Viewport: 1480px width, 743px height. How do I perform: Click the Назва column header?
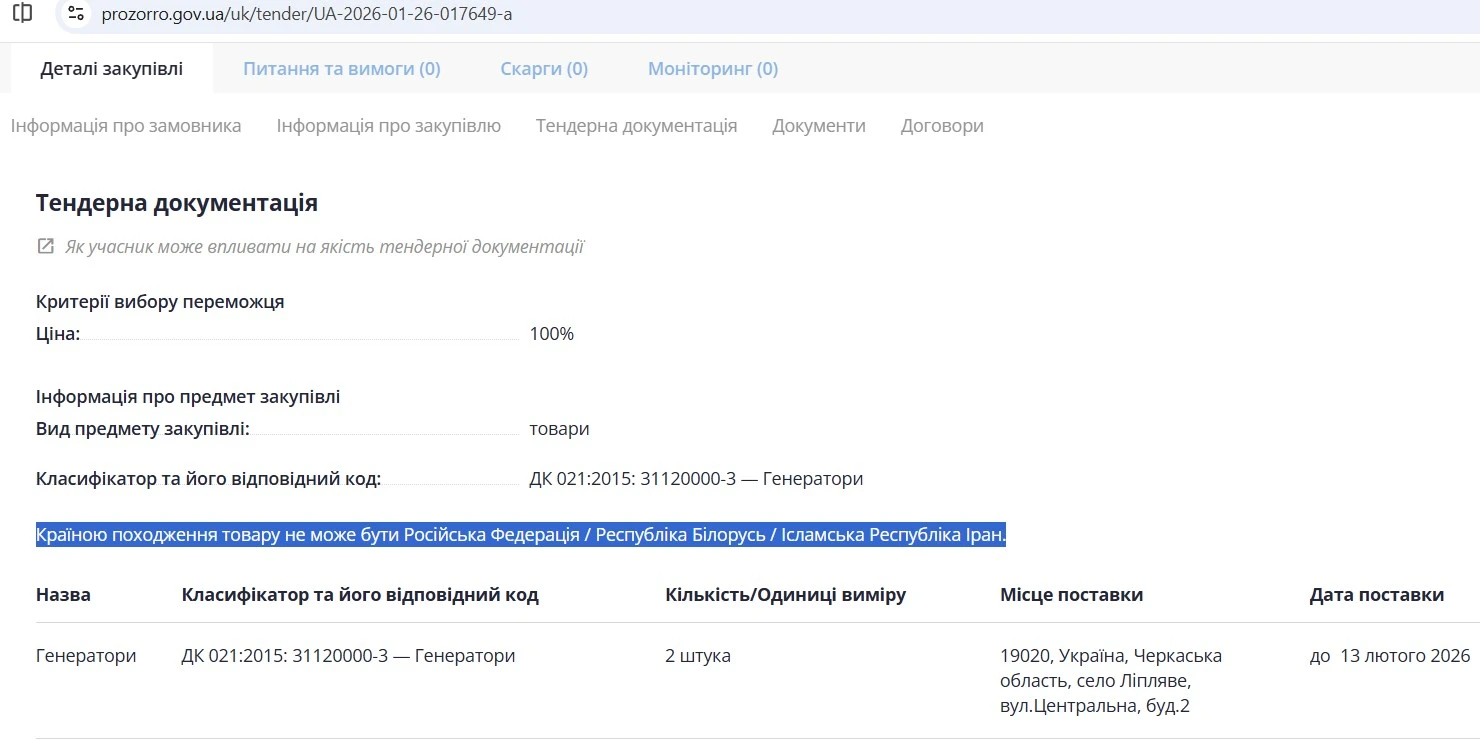click(63, 595)
